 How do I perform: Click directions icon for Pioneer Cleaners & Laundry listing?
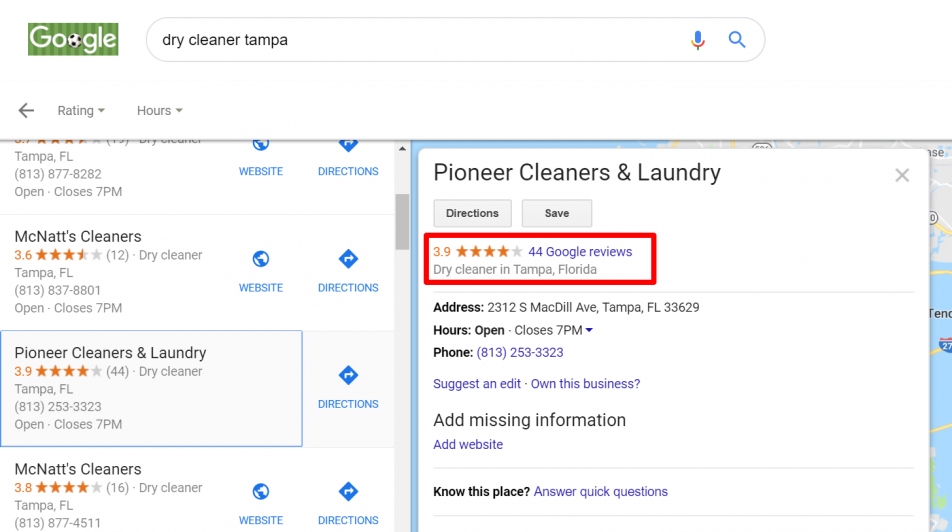[x=348, y=375]
